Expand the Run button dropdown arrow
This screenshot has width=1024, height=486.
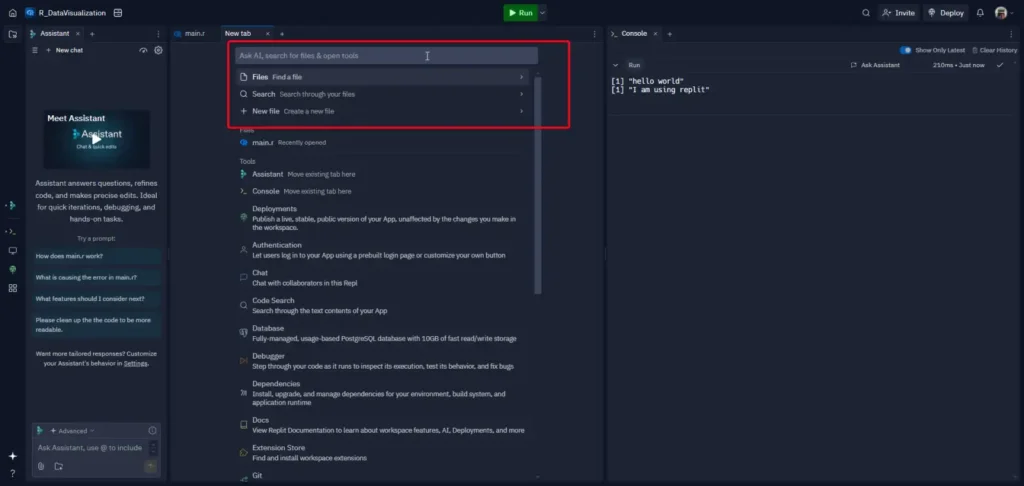pos(543,12)
